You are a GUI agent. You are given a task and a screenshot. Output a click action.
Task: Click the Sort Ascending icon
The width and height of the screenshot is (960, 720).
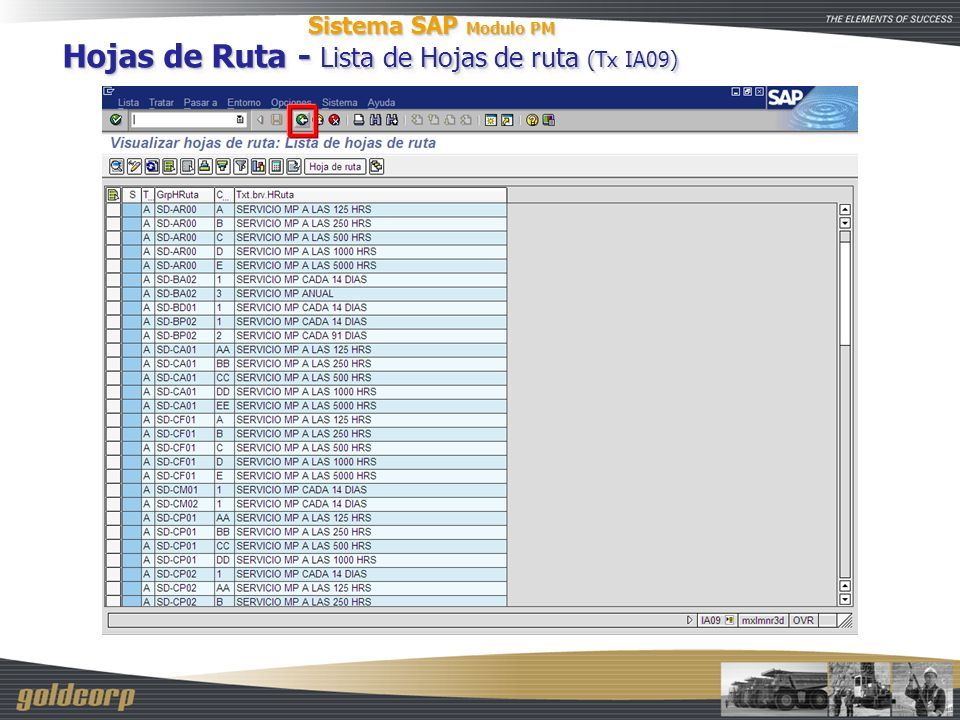[x=205, y=166]
